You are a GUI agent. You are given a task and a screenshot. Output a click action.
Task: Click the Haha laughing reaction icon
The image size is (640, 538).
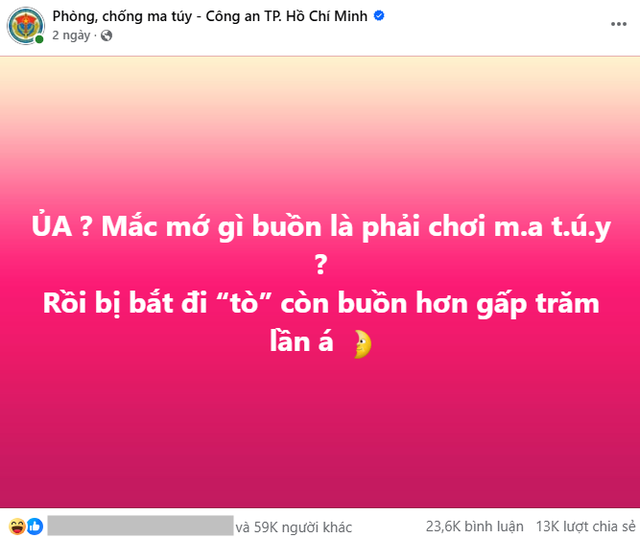point(17,527)
